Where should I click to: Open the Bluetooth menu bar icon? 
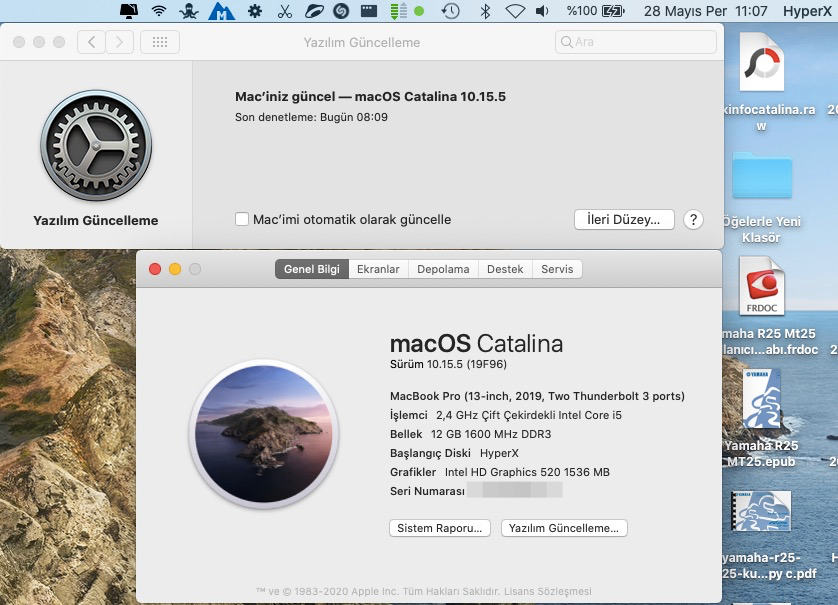pyautogui.click(x=485, y=12)
